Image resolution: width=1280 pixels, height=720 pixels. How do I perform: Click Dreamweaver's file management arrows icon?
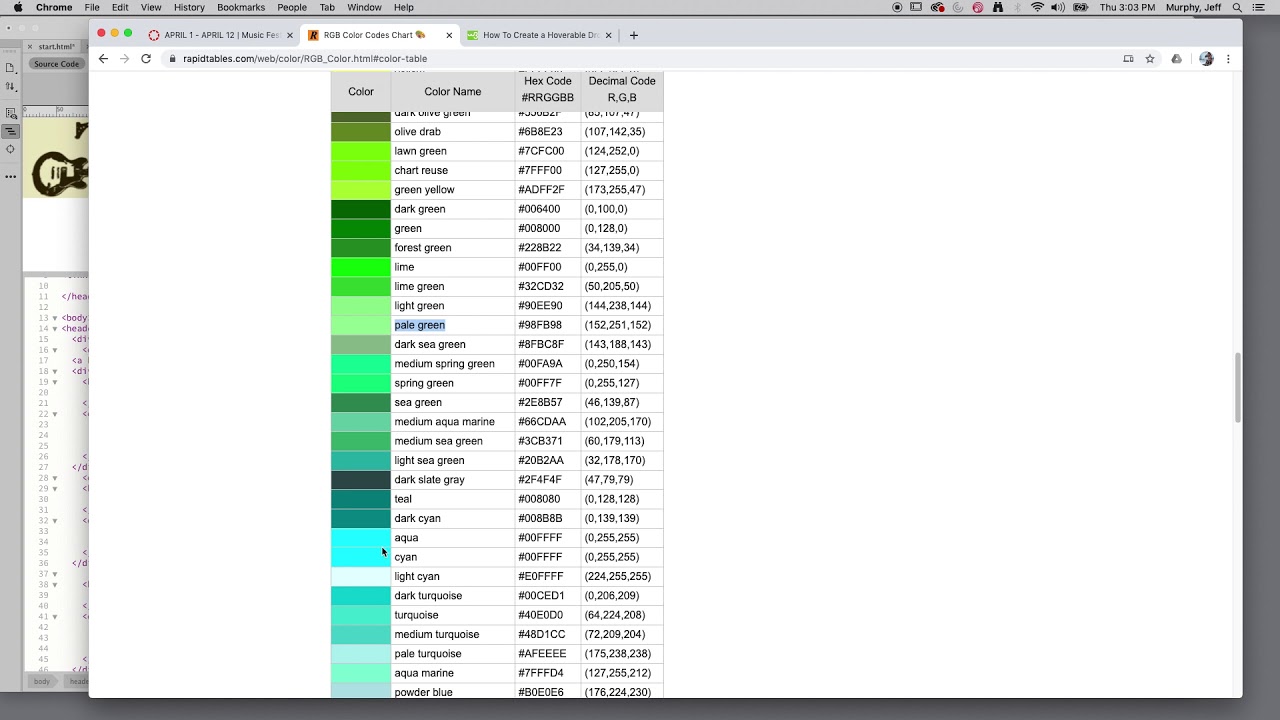coord(10,87)
